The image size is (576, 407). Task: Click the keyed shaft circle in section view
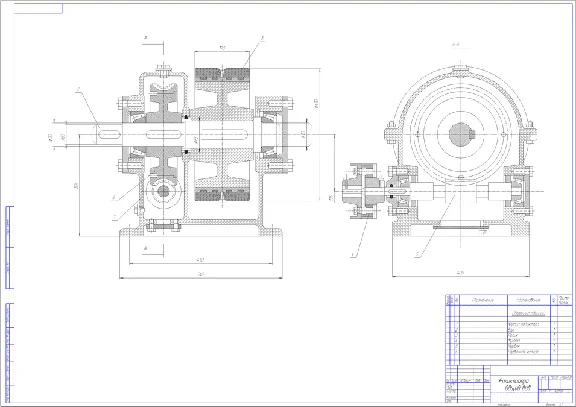point(461,134)
